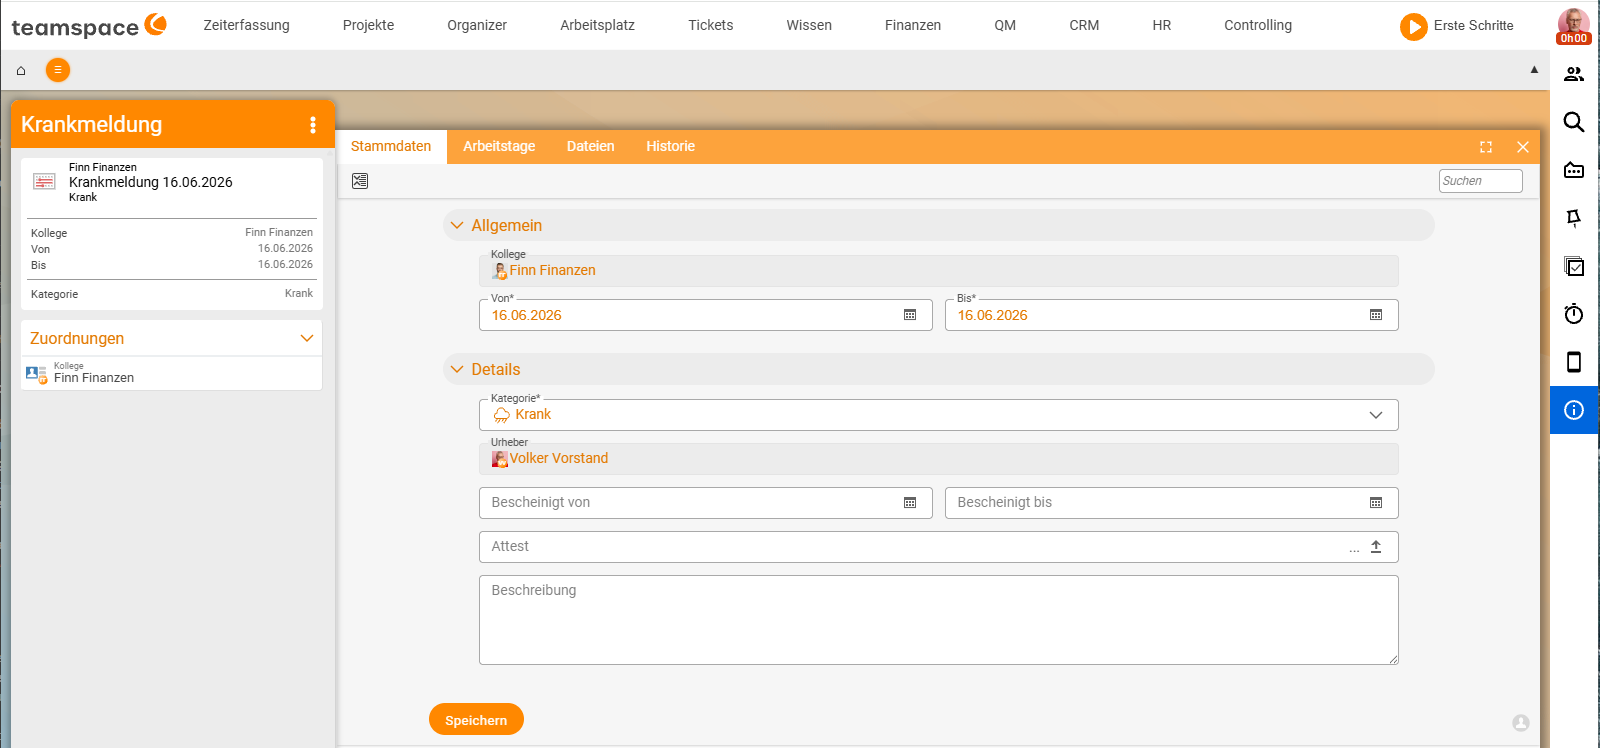
Task: Open the stopwatch timer icon in right sidebar
Action: point(1574,314)
